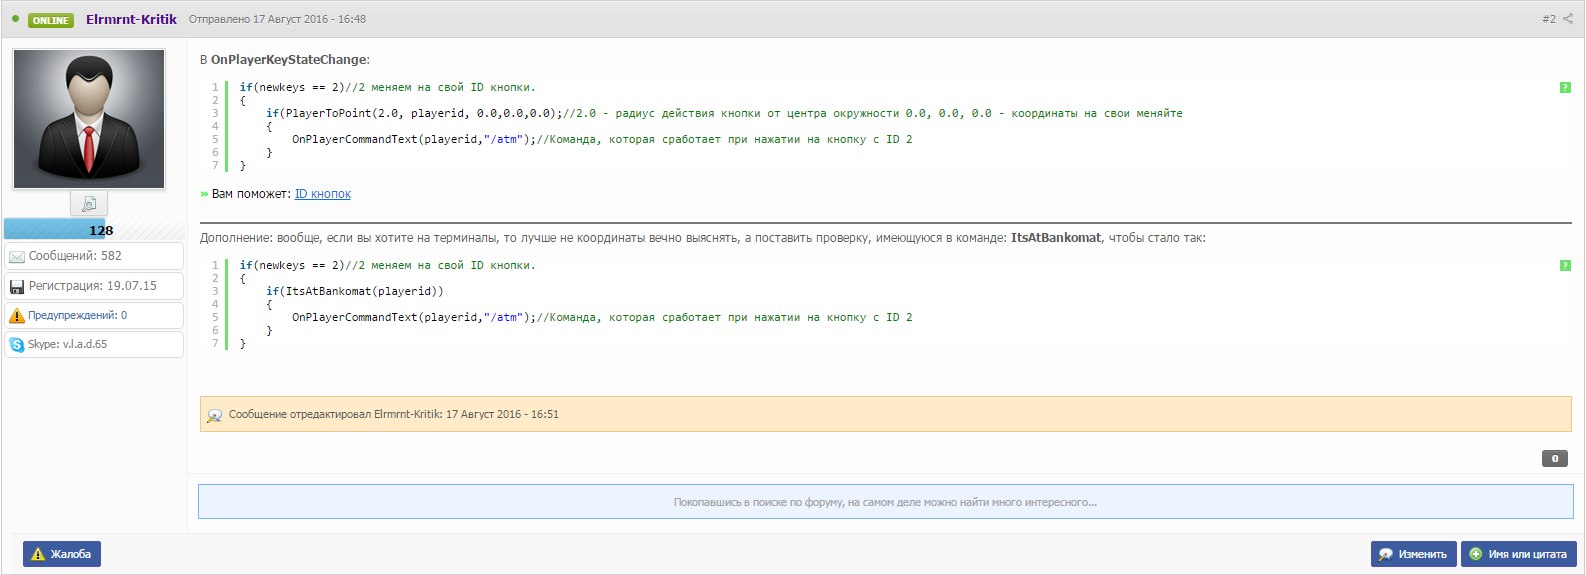Click the green help icon of second code block
Screen dimensions: 1586x575
tap(1565, 266)
